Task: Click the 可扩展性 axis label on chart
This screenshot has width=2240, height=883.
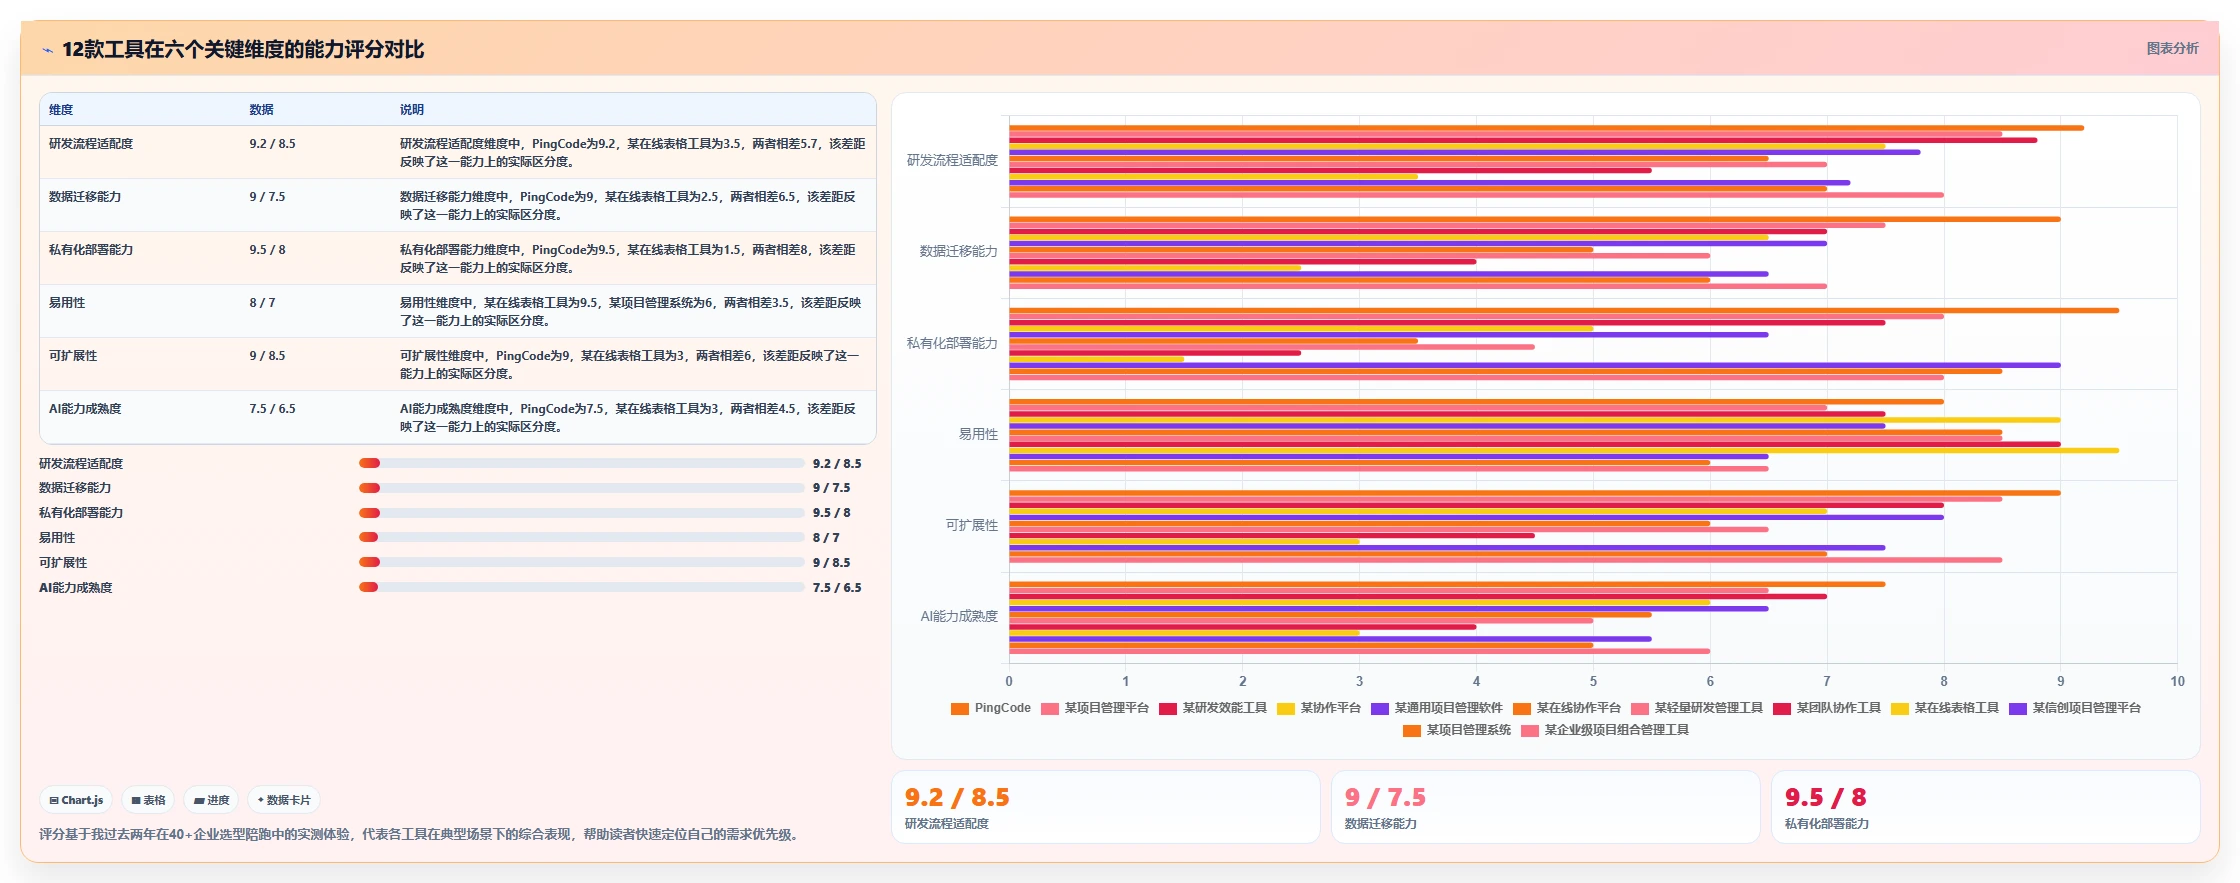Action: pos(972,525)
